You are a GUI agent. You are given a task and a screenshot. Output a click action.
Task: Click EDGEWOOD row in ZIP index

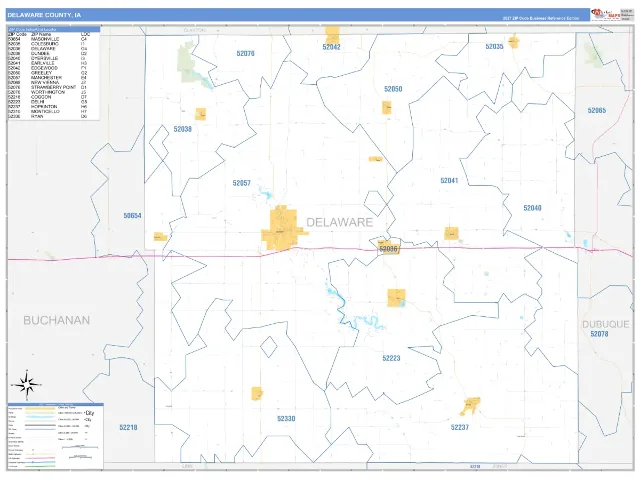[x=48, y=68]
